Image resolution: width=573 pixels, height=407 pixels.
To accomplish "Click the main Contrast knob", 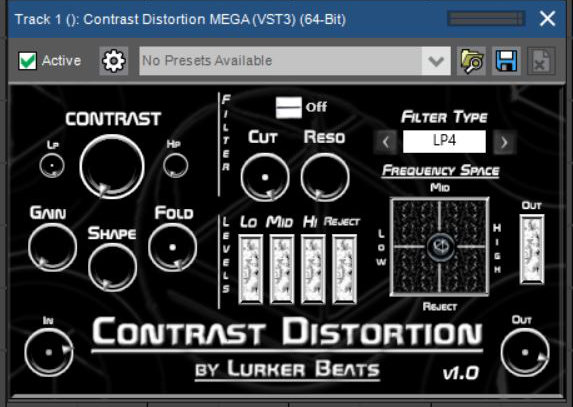I will 112,166.
